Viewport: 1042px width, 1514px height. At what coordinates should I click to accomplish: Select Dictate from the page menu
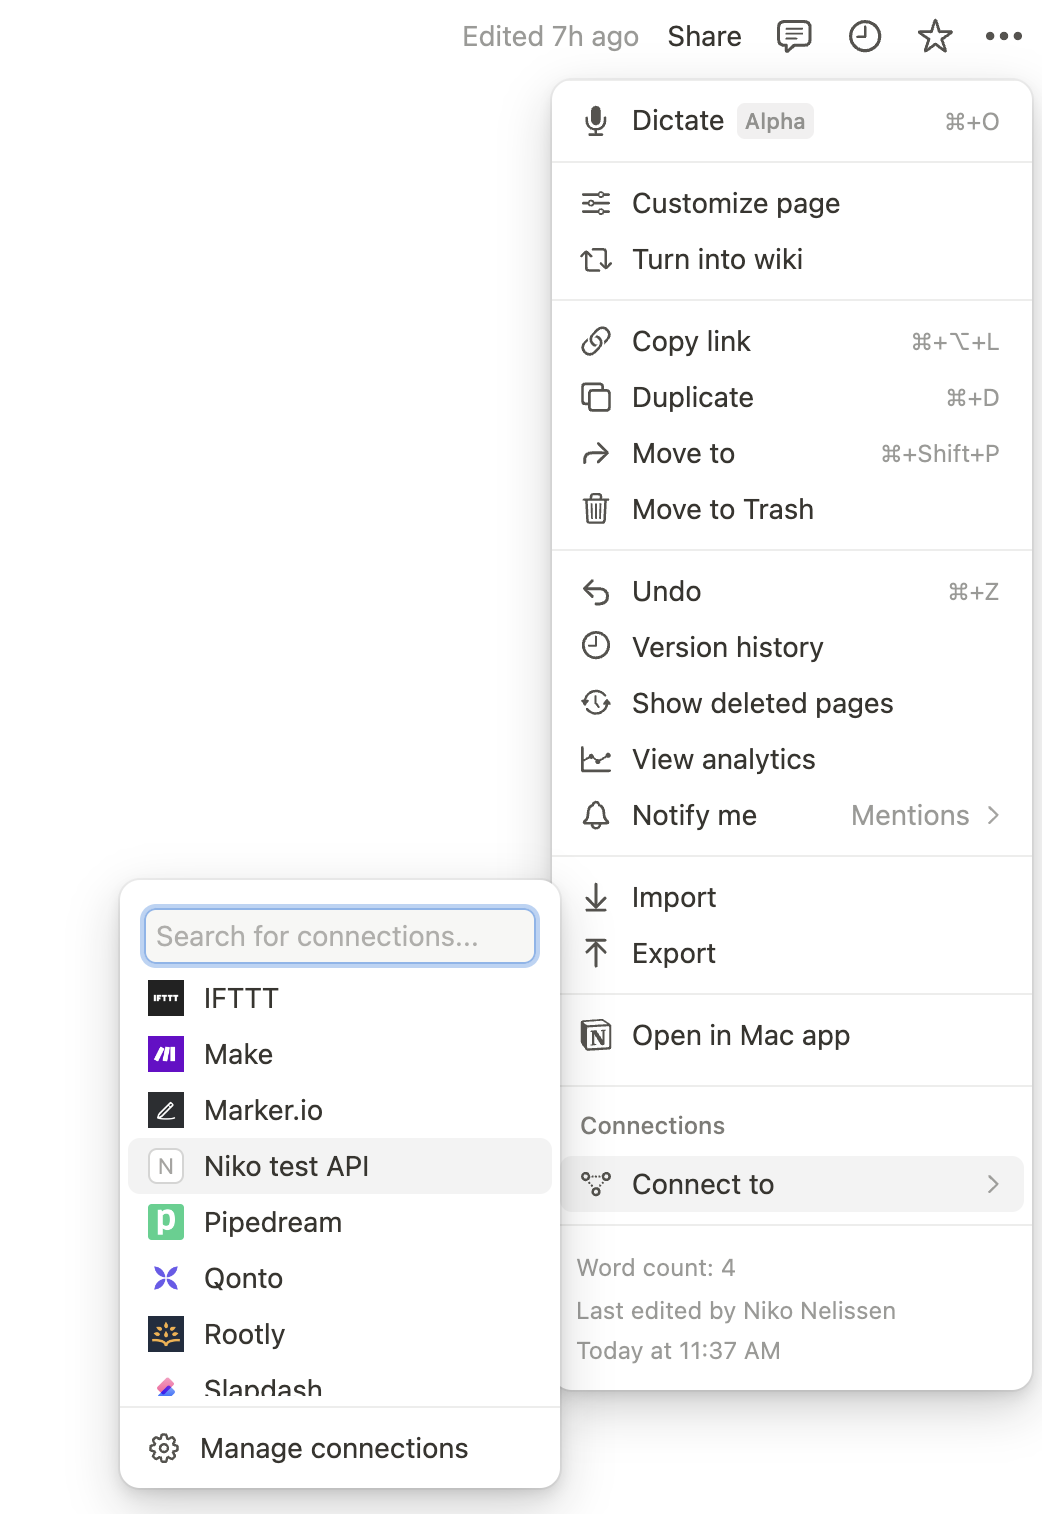[792, 121]
